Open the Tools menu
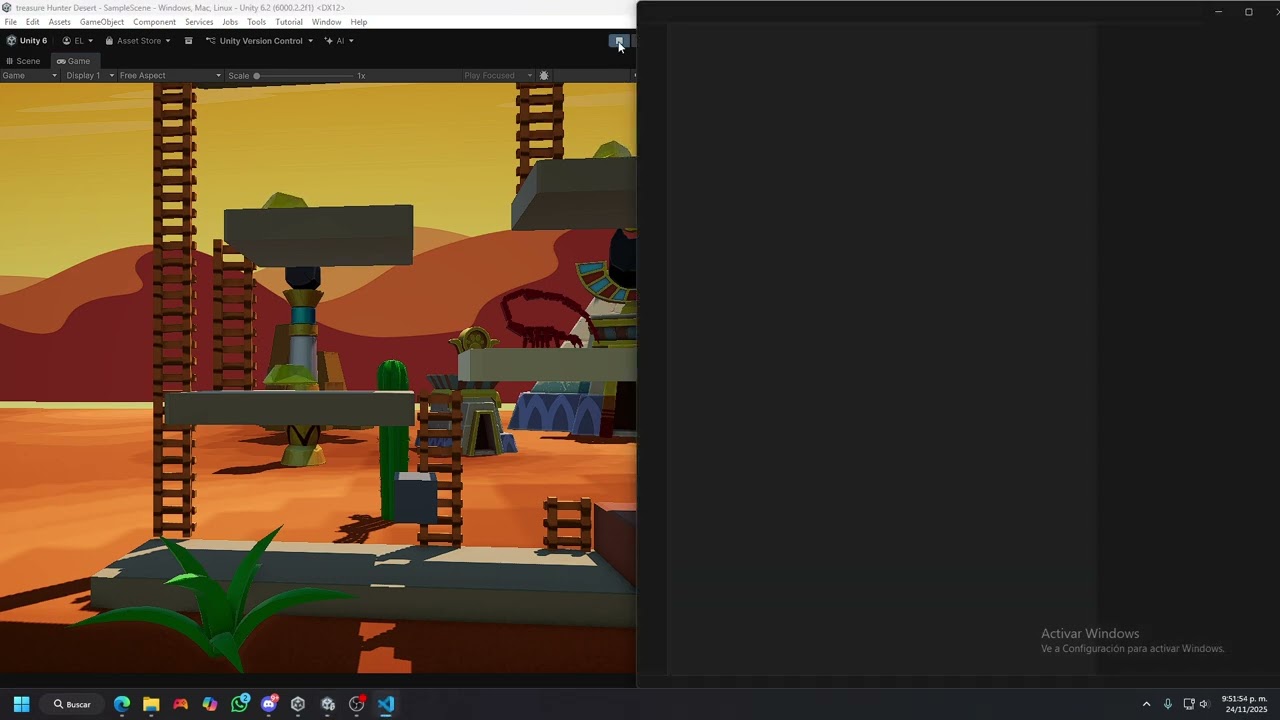 [x=257, y=22]
